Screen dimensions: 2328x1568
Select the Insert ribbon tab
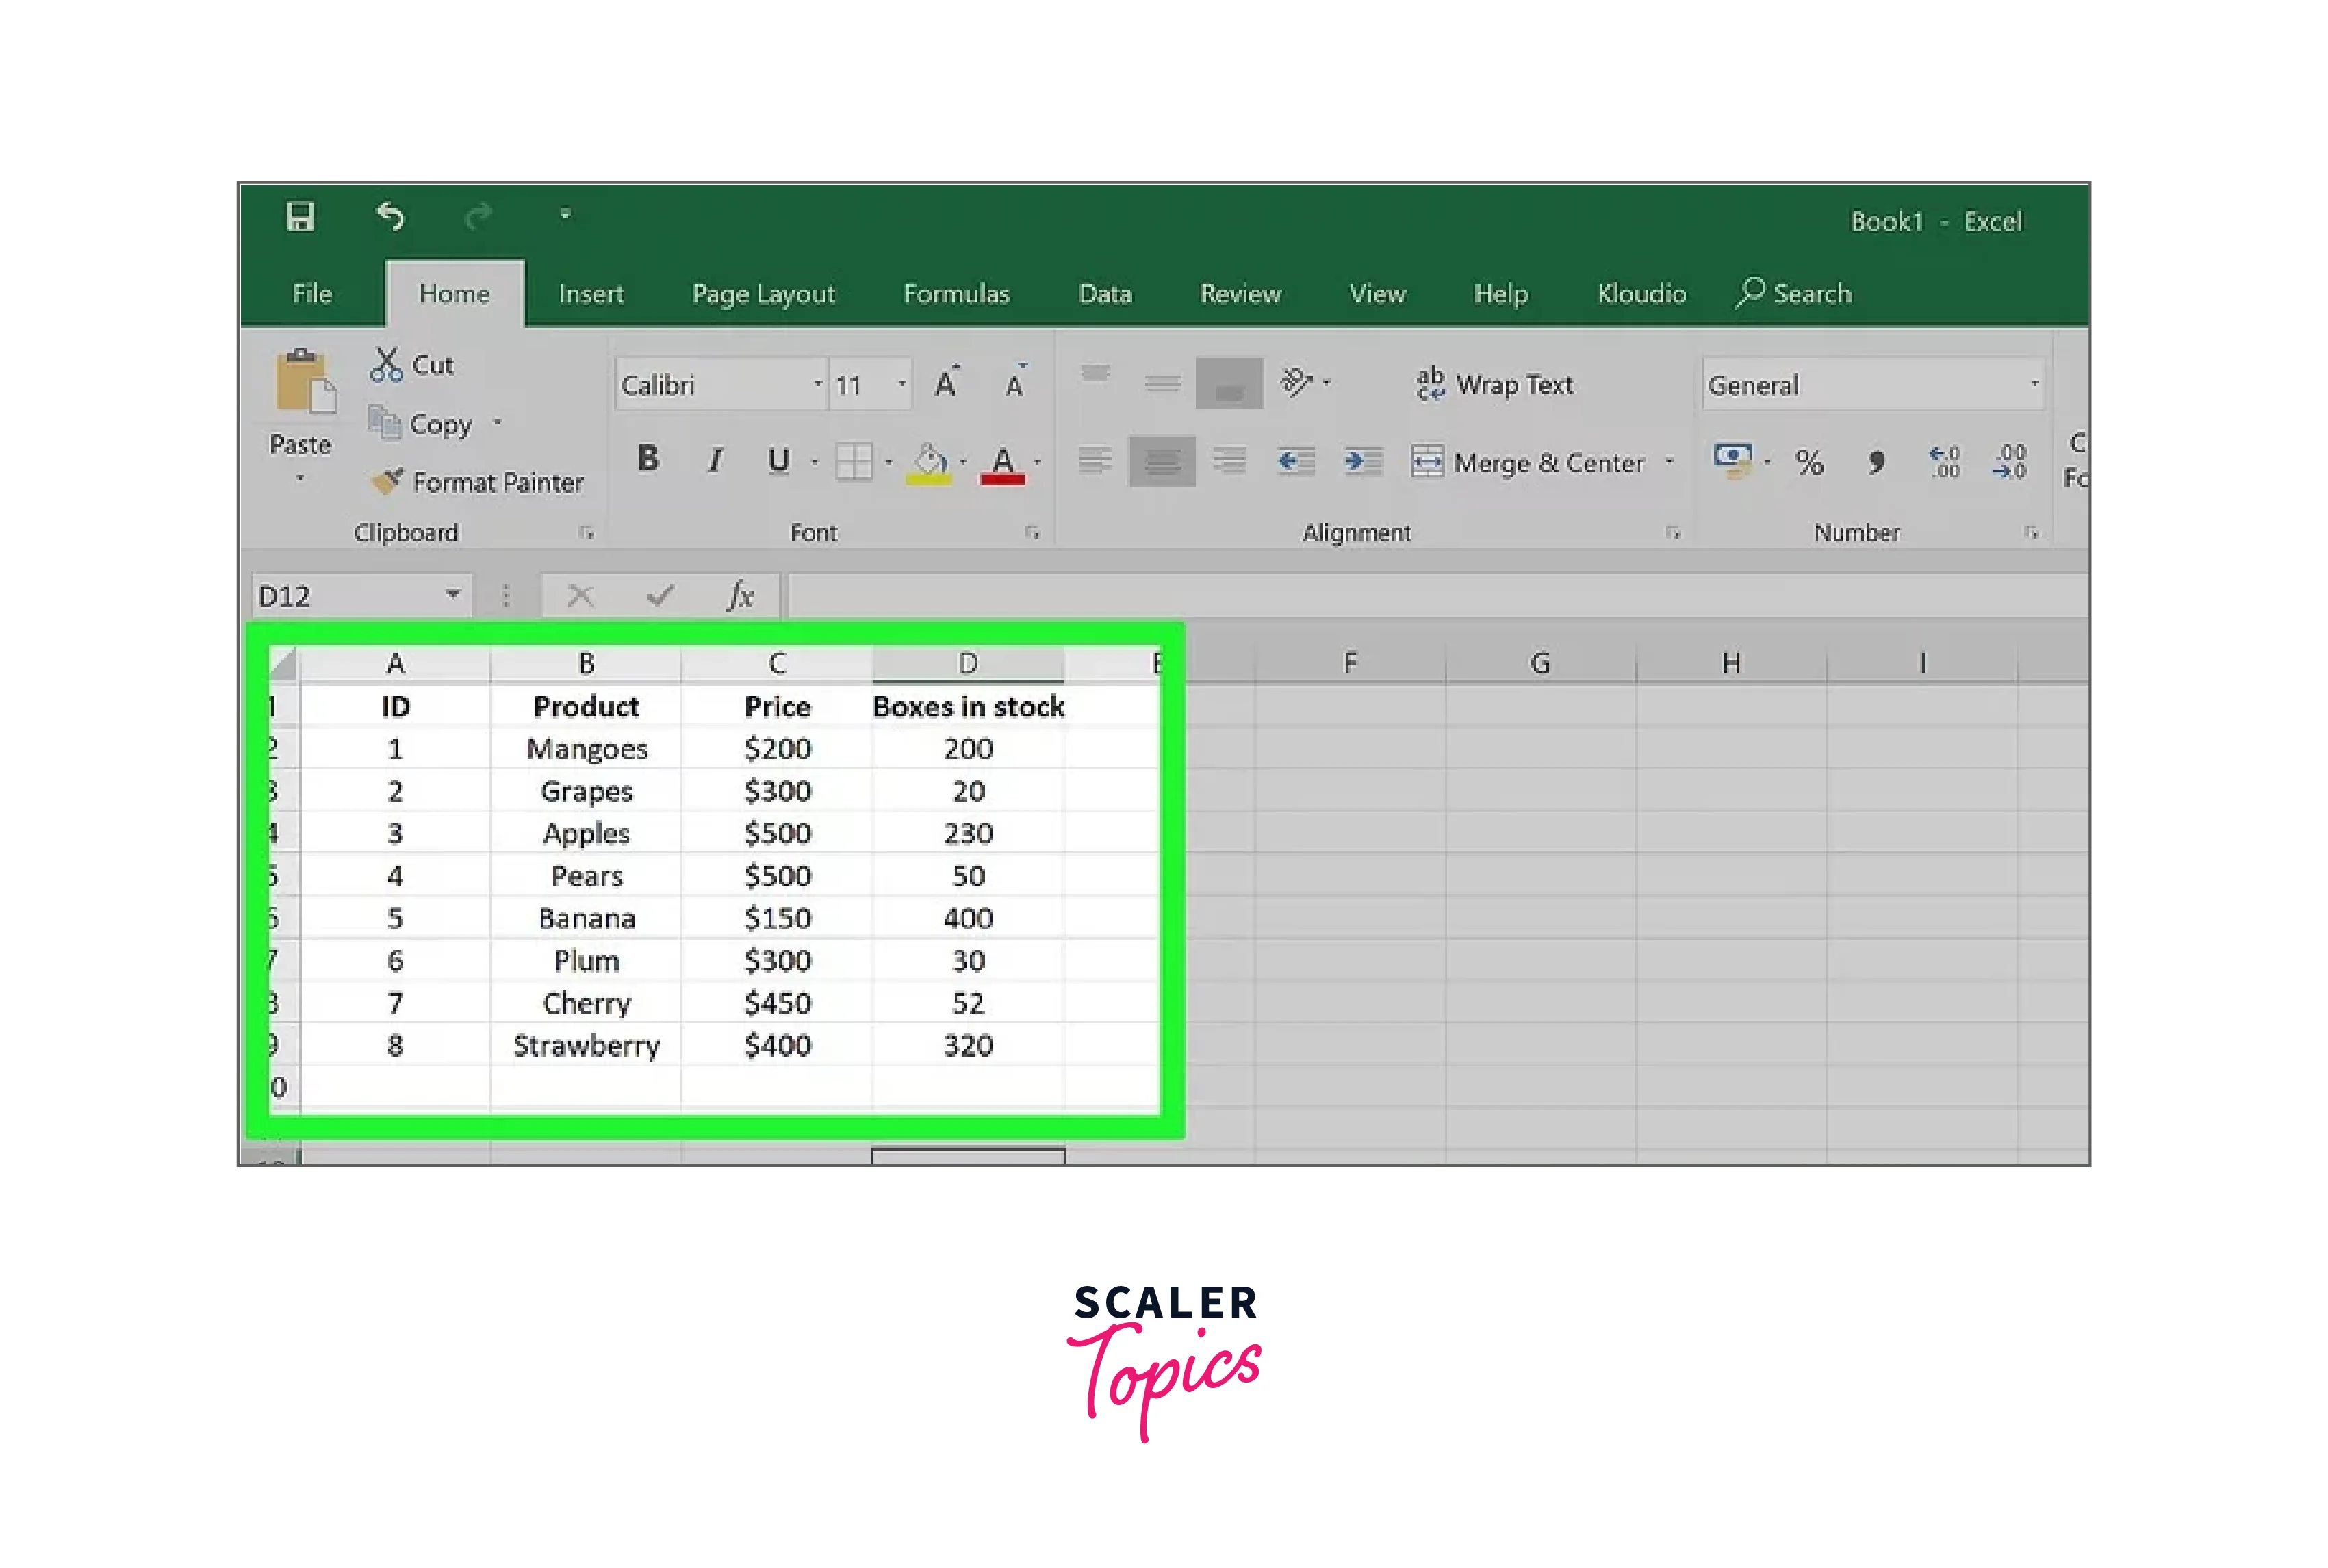click(x=590, y=292)
